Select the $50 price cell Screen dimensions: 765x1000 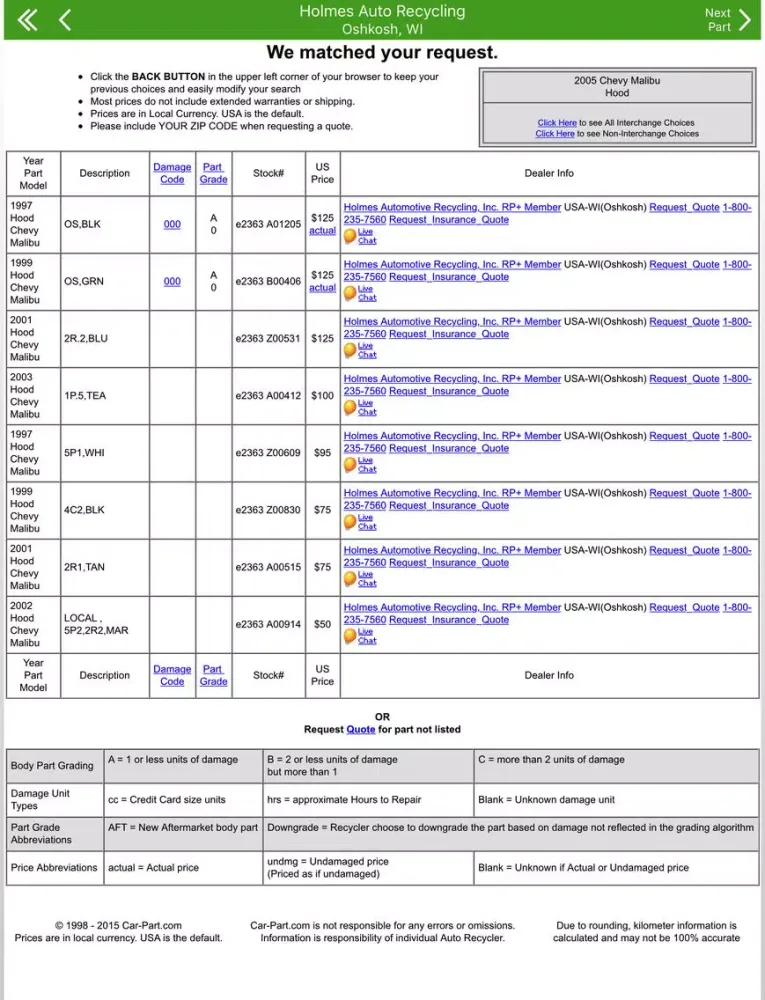(x=323, y=624)
